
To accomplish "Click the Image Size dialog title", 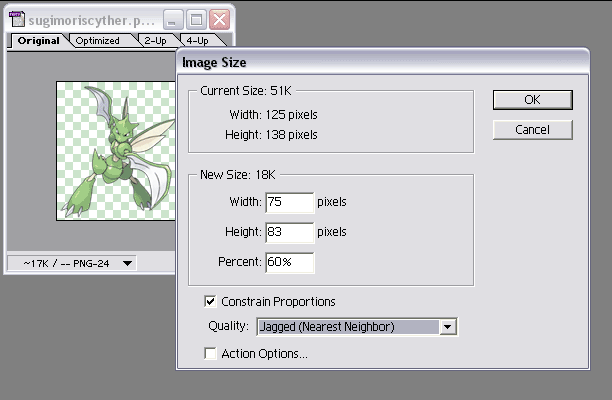I will [x=214, y=62].
